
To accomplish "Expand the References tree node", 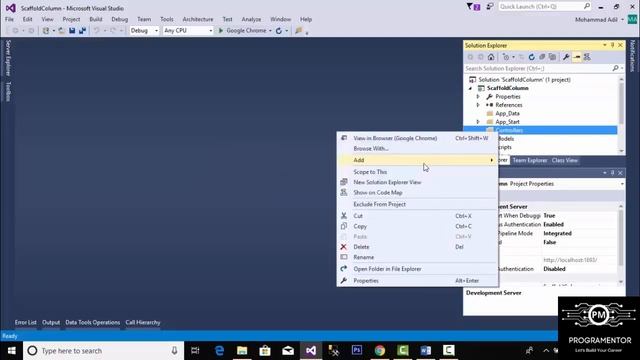I will point(478,105).
